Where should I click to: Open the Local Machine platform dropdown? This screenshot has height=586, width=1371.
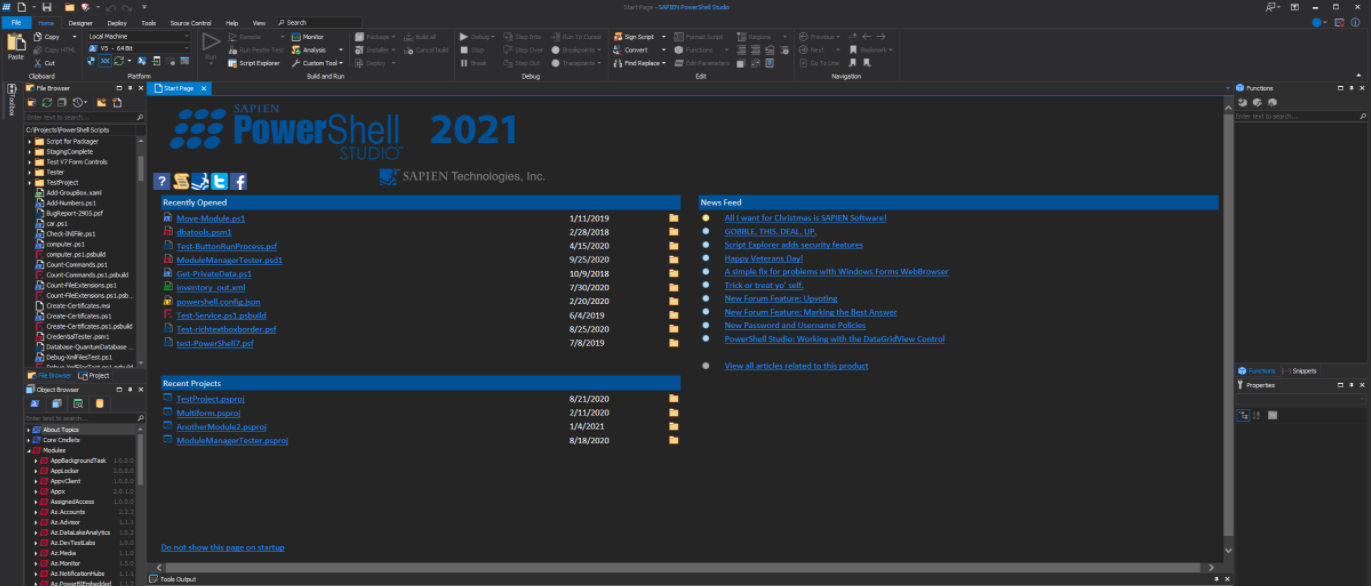tap(138, 37)
